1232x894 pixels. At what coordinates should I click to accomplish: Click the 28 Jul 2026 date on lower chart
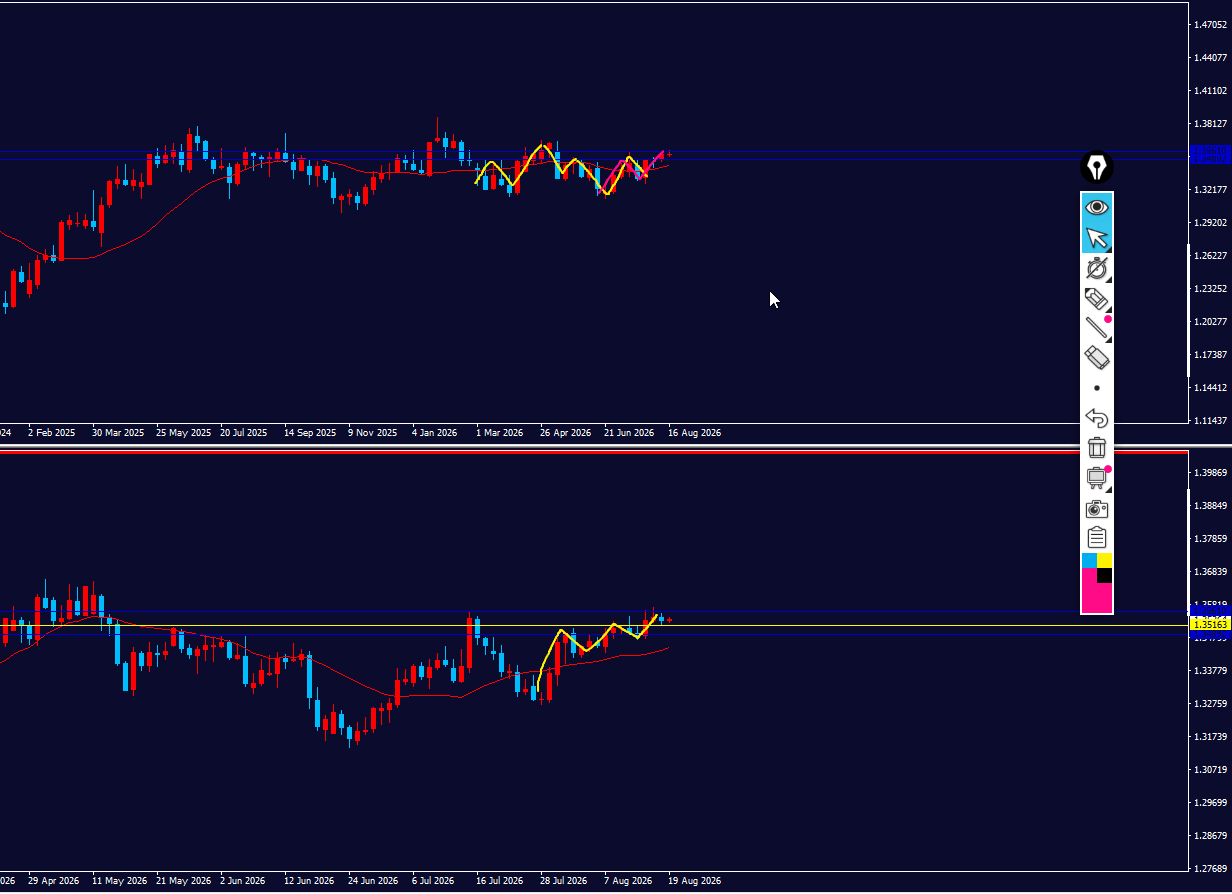[565, 881]
